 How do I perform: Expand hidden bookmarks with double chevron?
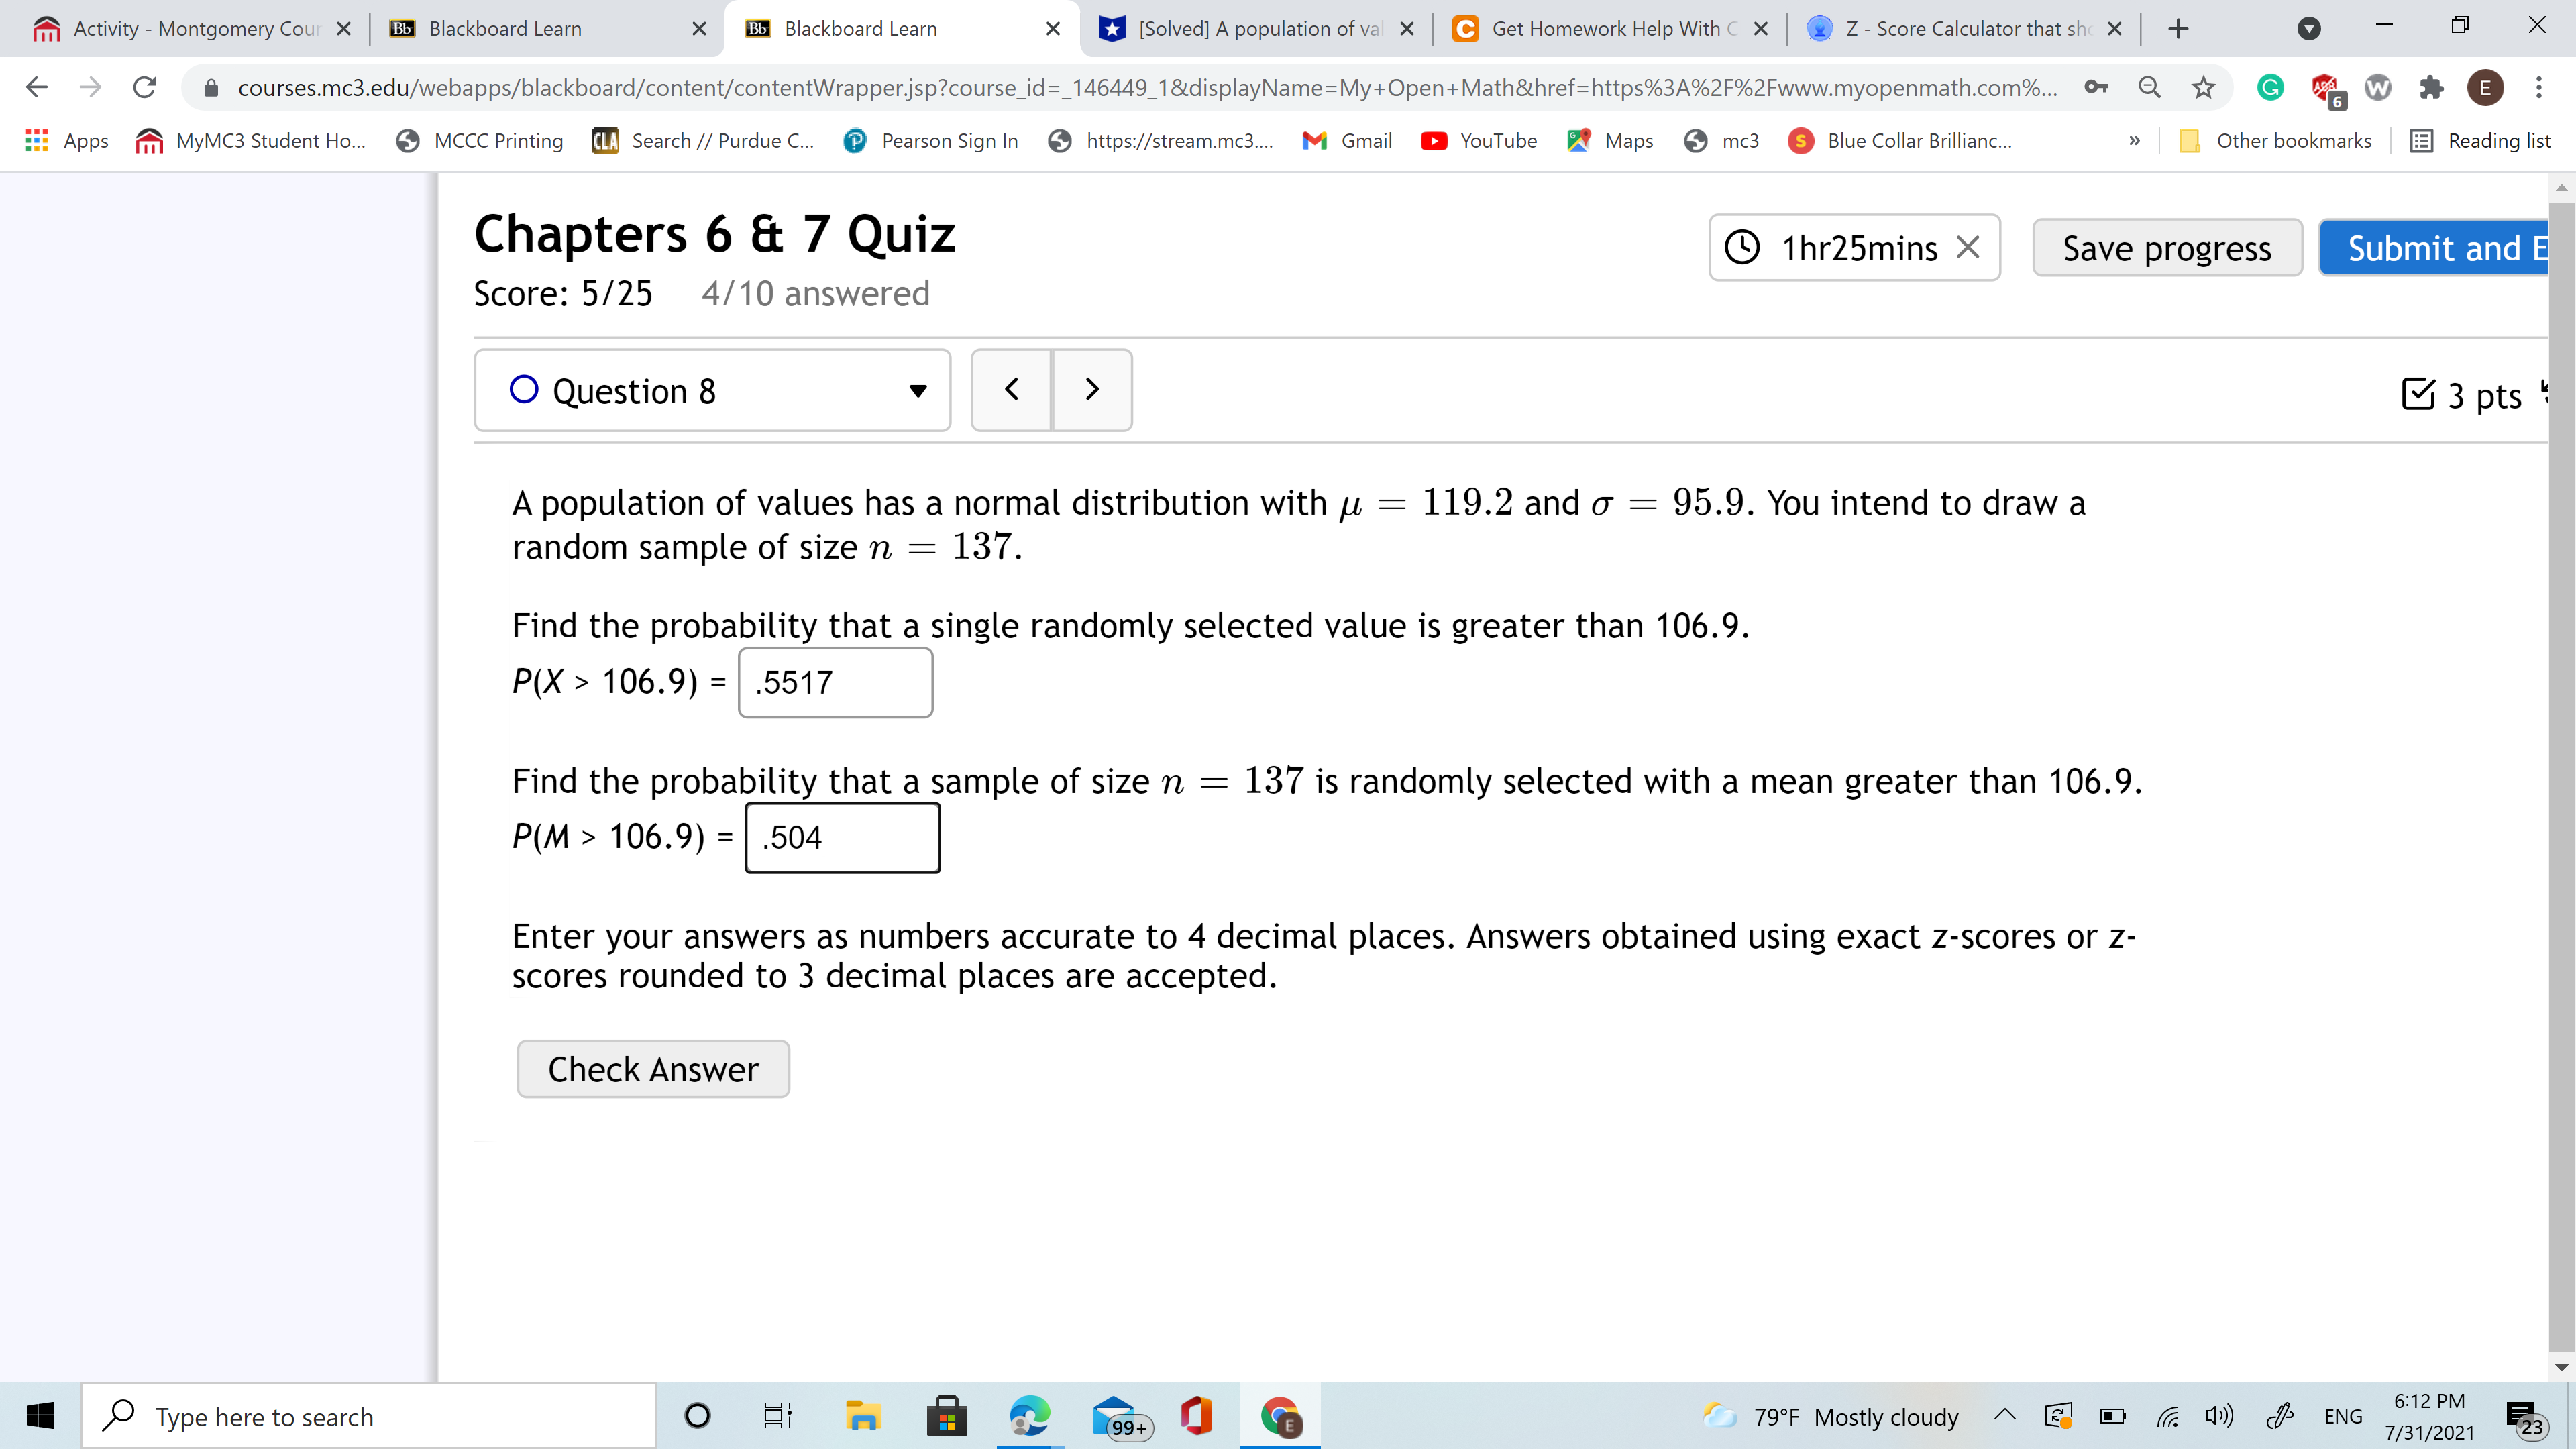(2134, 141)
